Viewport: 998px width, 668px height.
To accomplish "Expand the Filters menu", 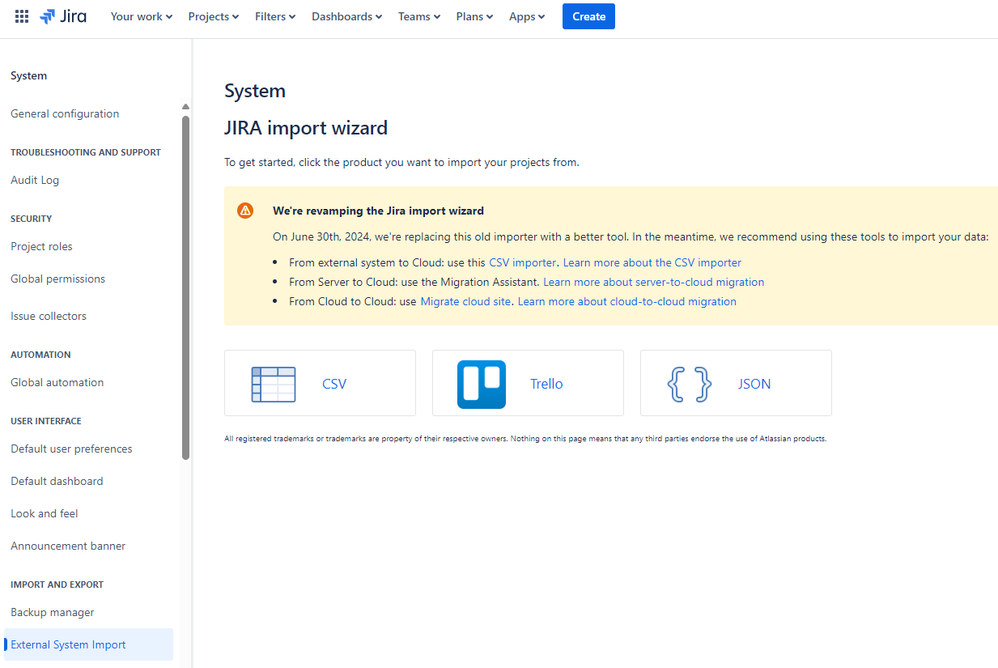I will tap(275, 17).
